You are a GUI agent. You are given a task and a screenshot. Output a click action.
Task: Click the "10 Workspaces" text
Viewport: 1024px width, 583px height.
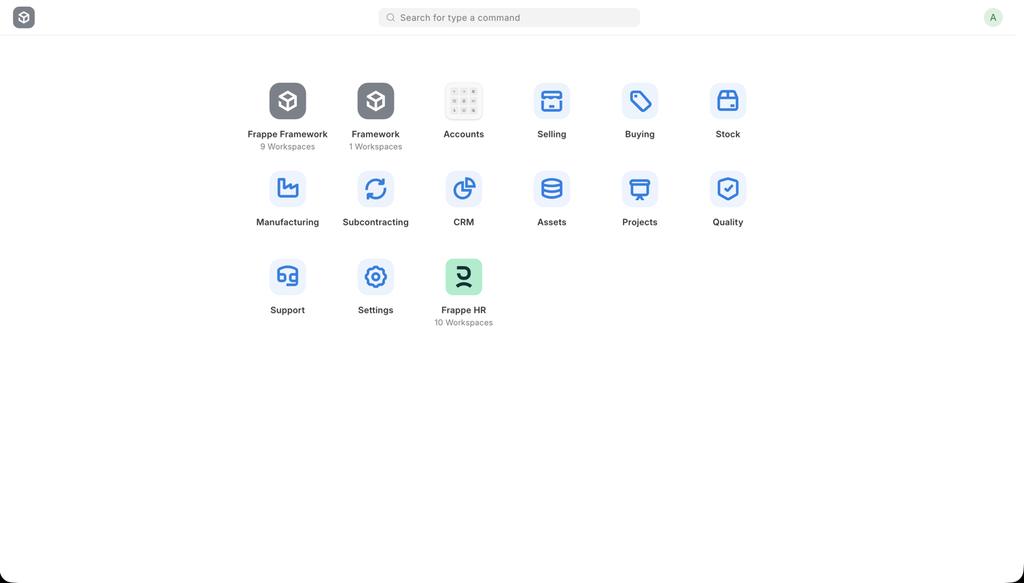point(464,323)
